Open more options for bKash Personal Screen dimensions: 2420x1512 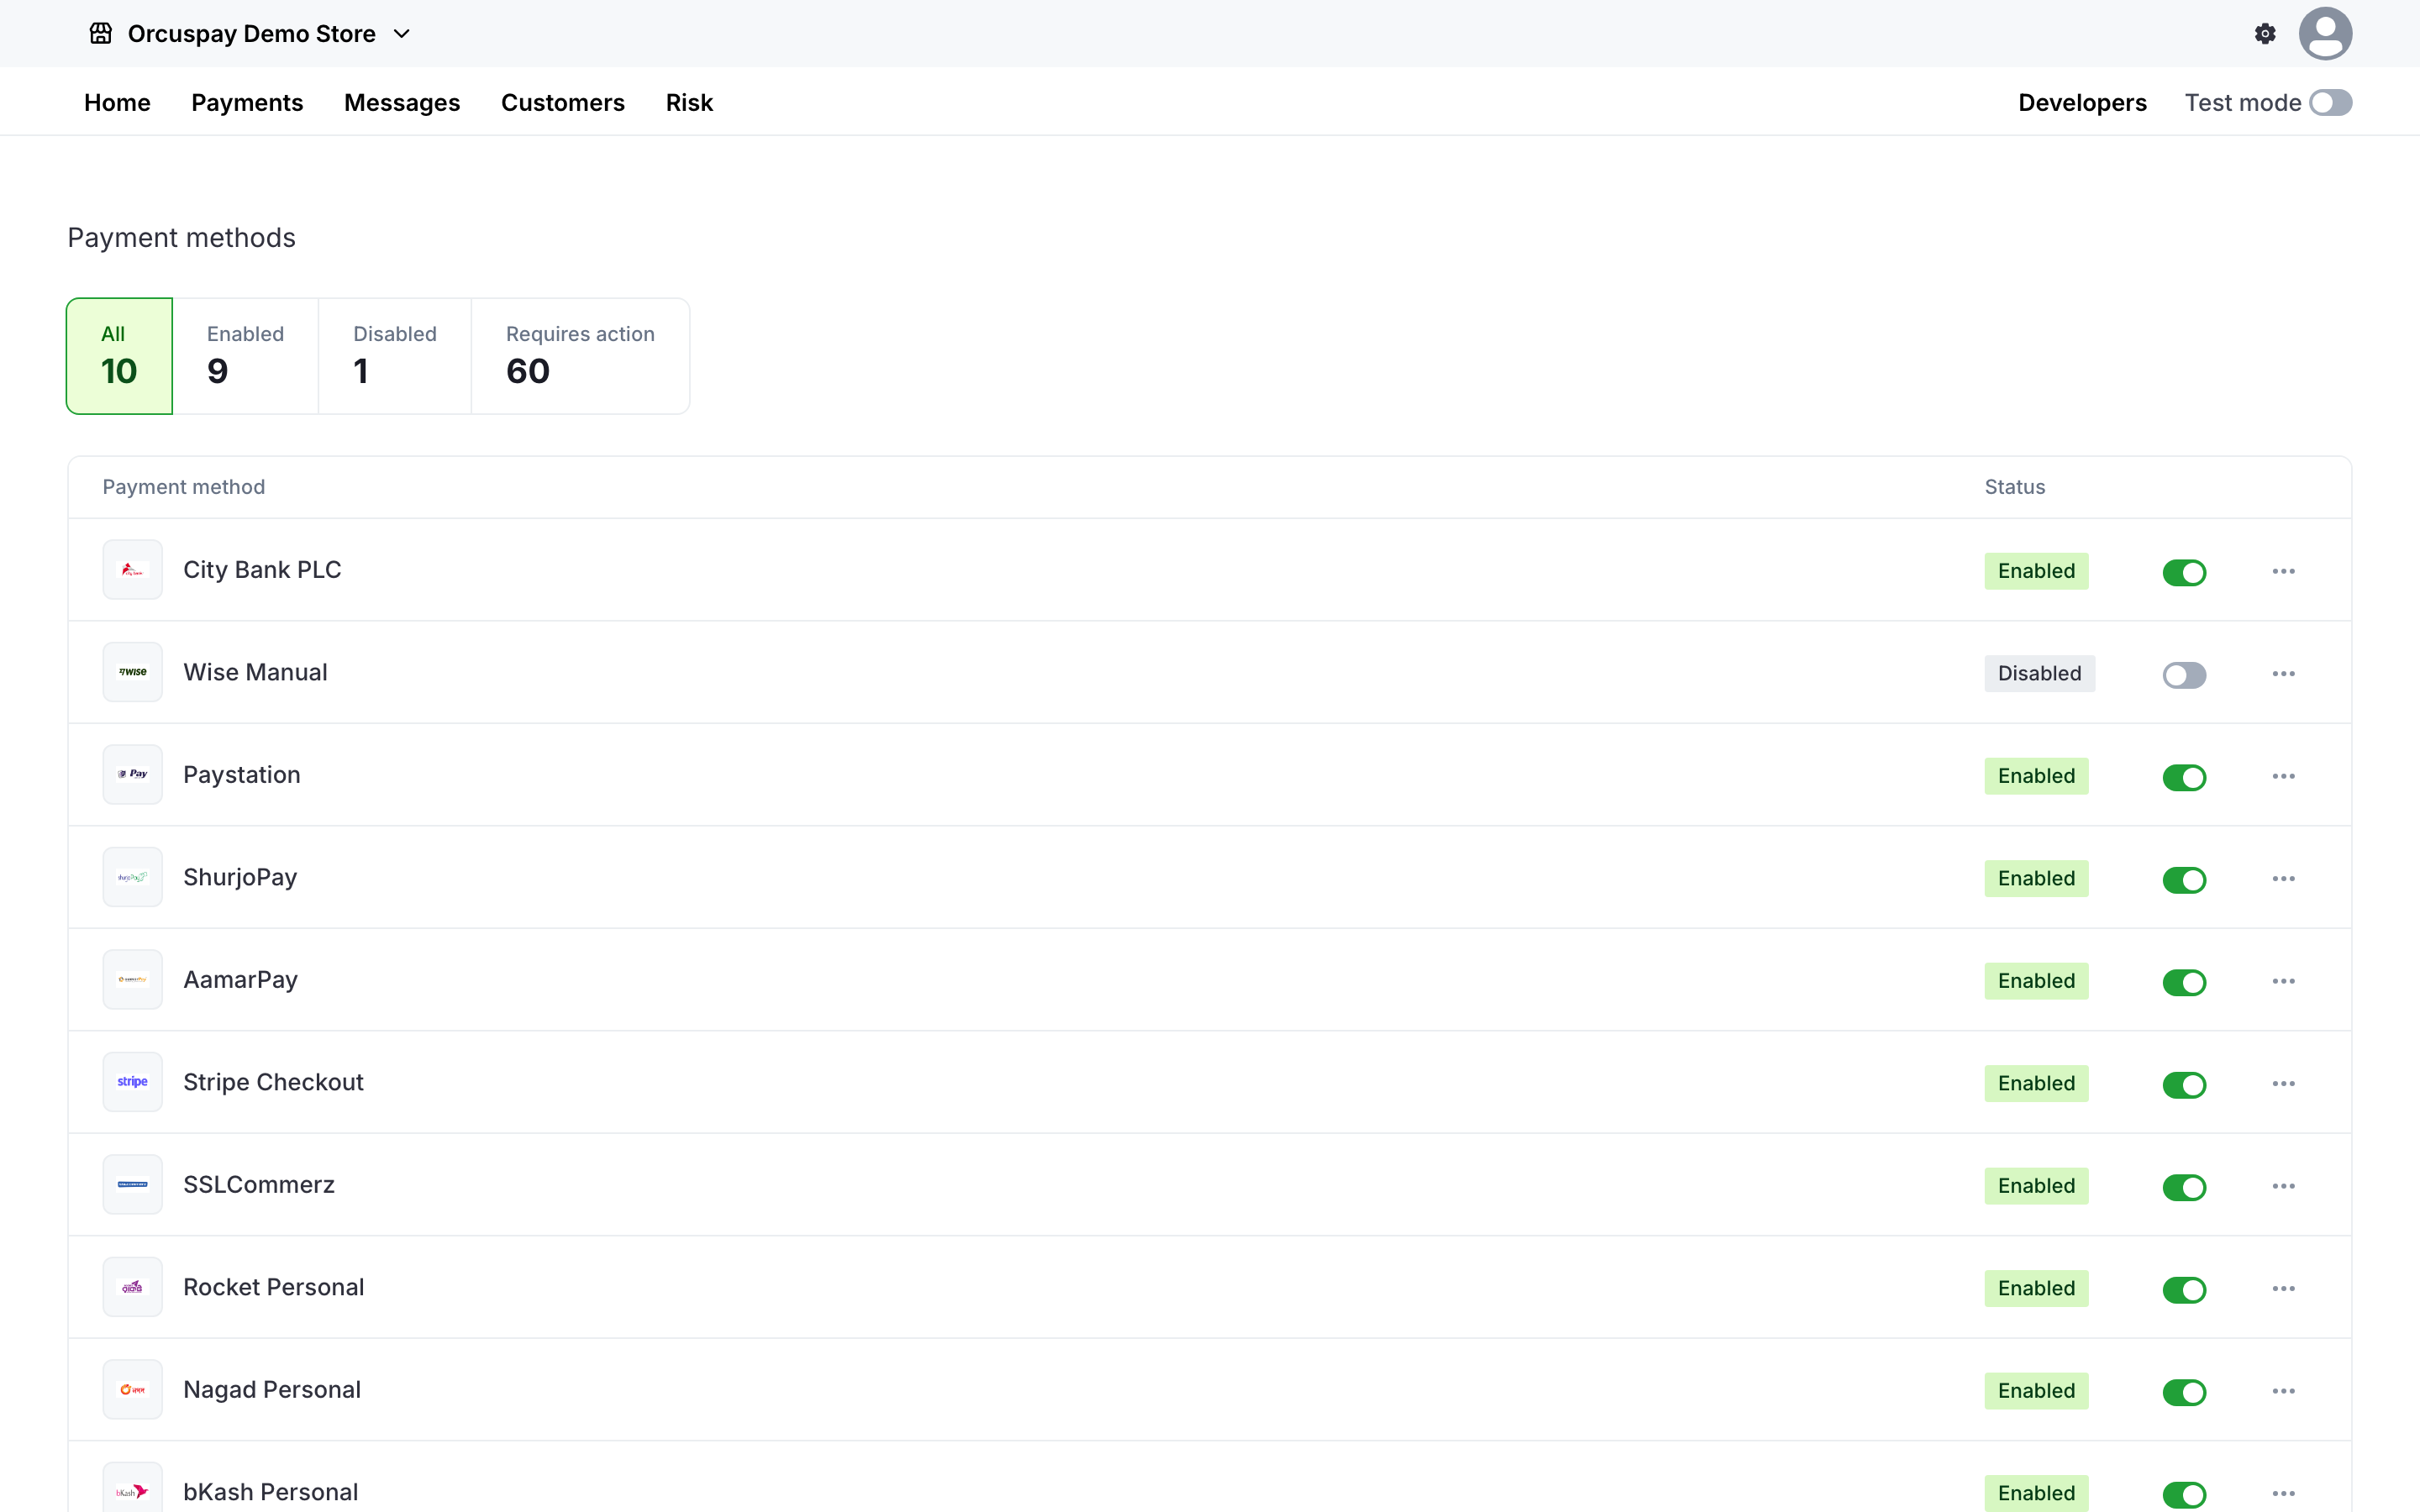(2283, 1494)
